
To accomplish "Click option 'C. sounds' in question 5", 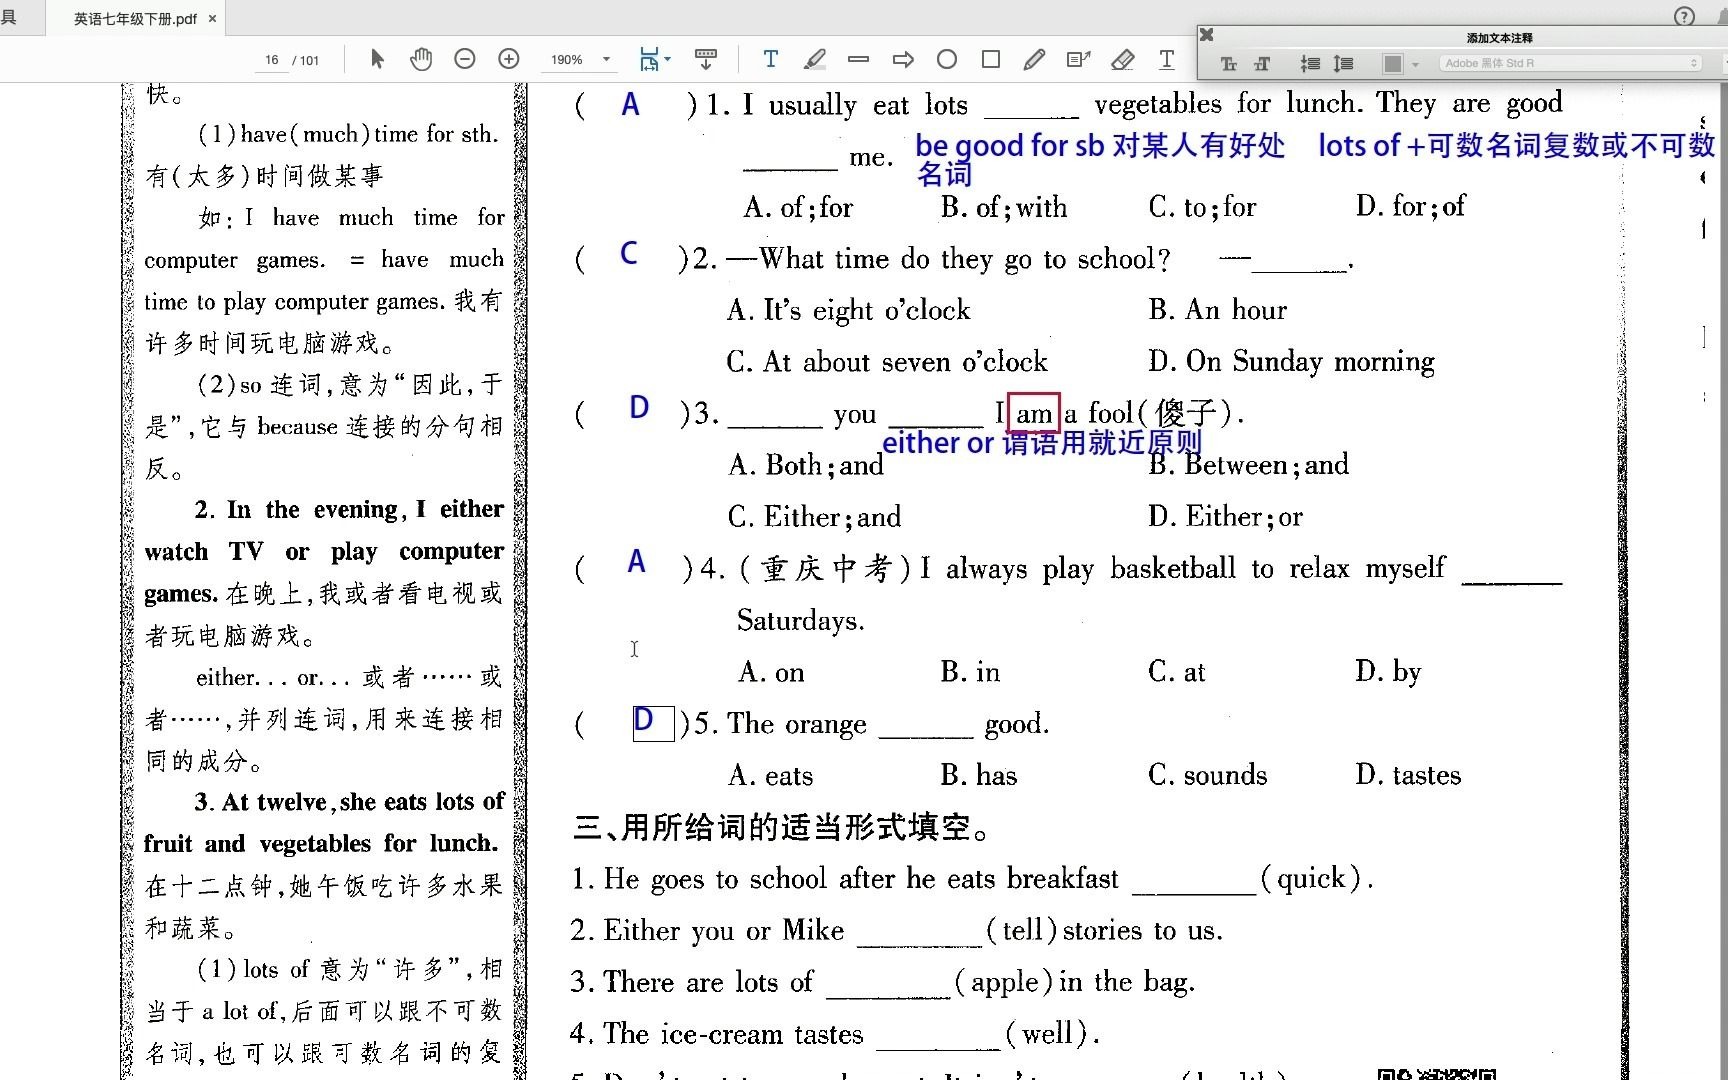I will [x=1207, y=774].
